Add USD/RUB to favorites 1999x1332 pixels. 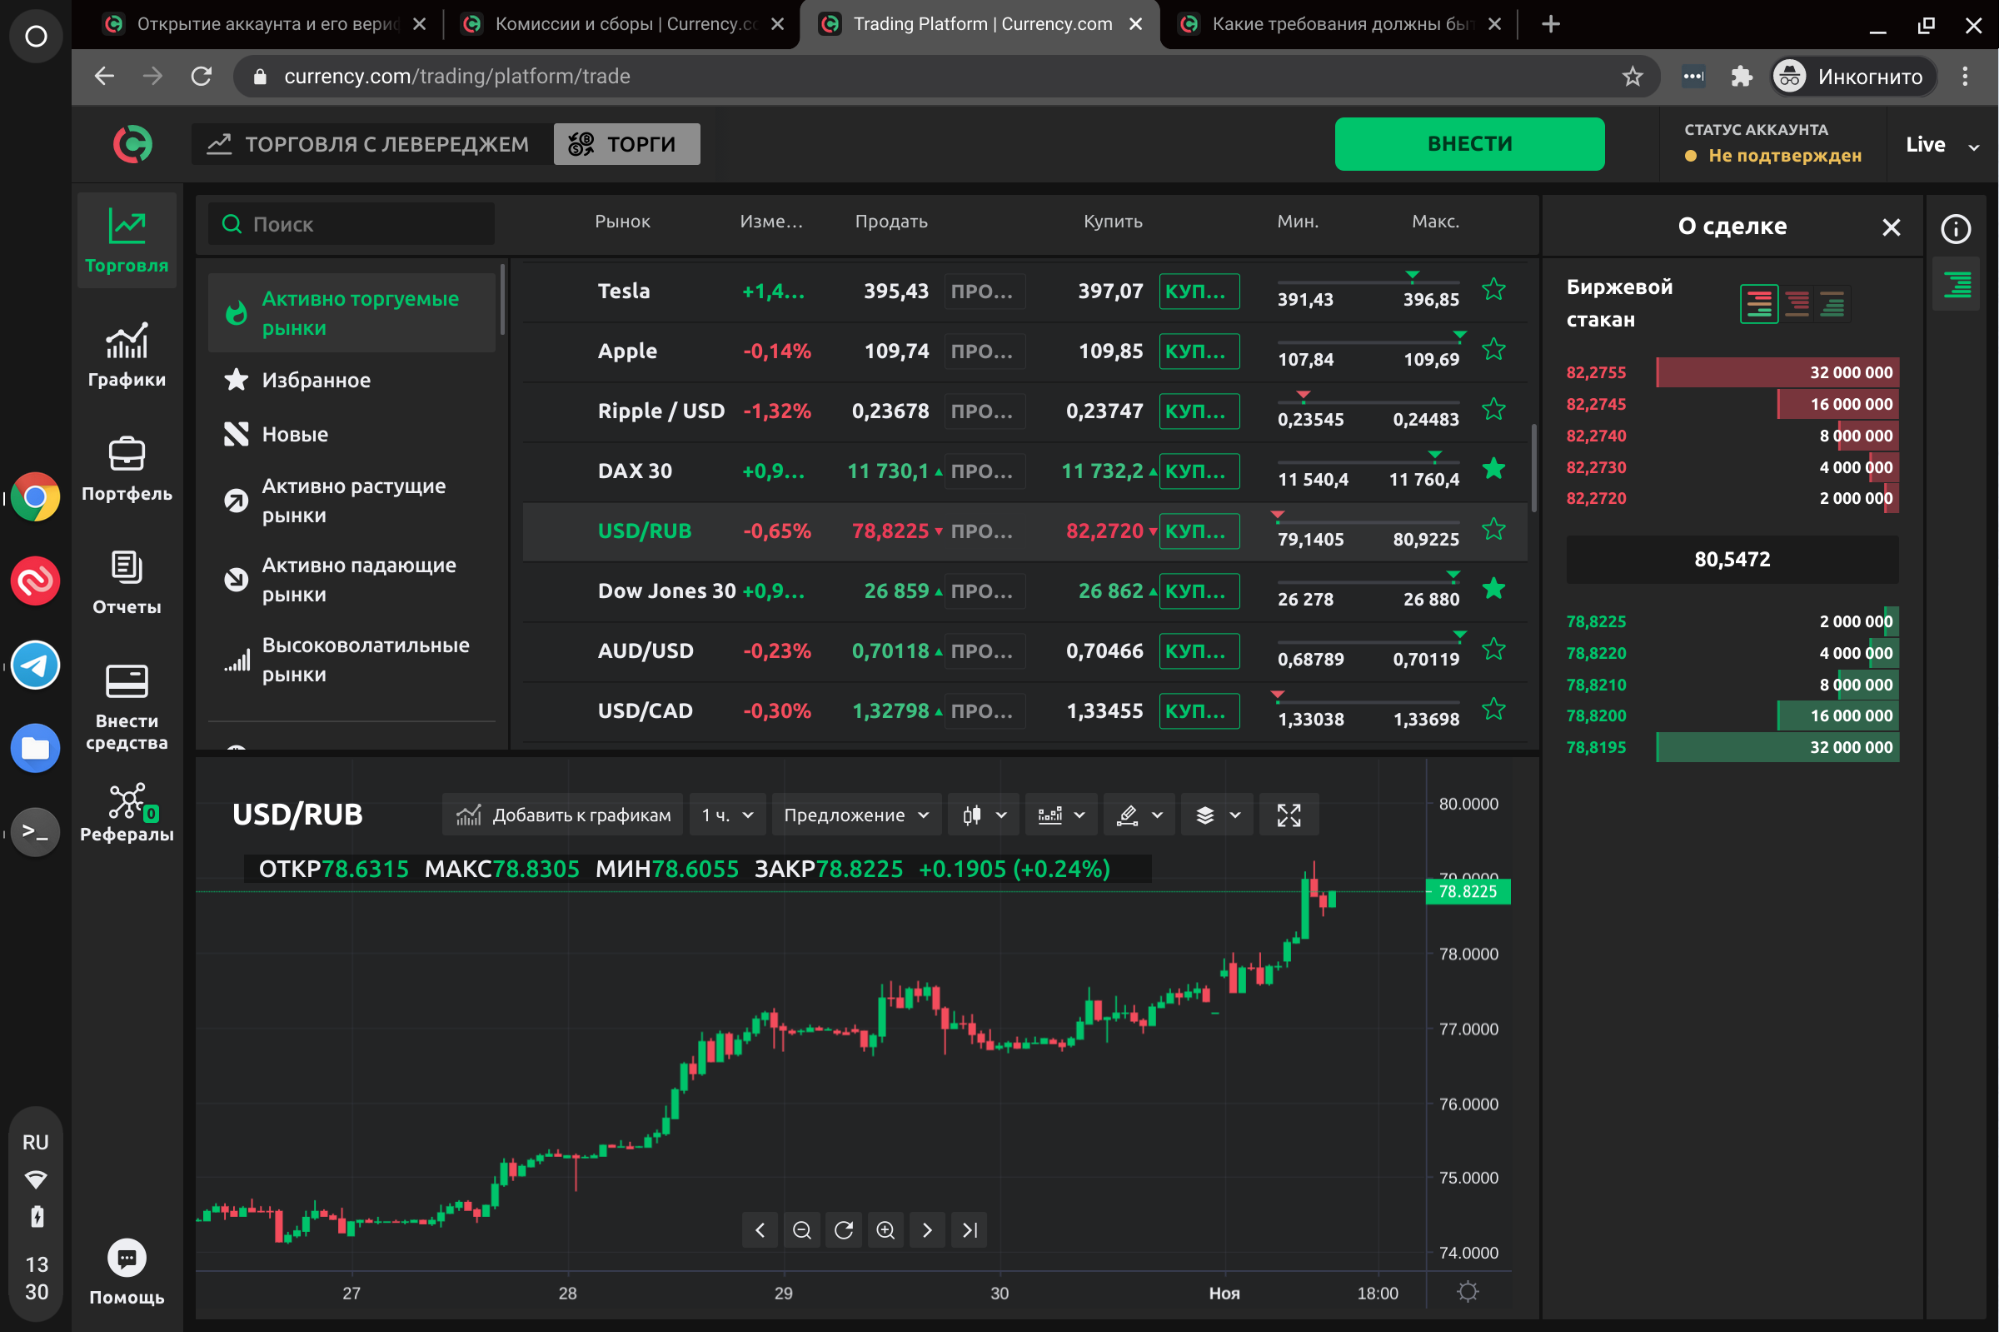point(1493,529)
